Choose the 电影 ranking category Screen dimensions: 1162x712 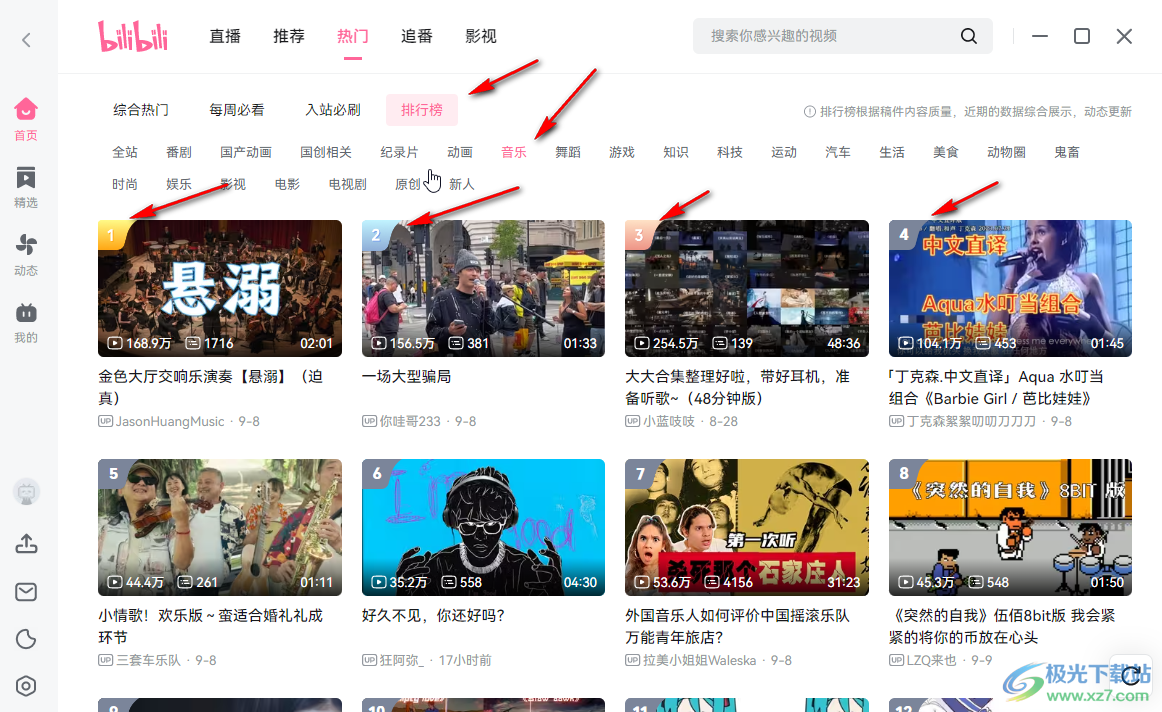coord(287,184)
